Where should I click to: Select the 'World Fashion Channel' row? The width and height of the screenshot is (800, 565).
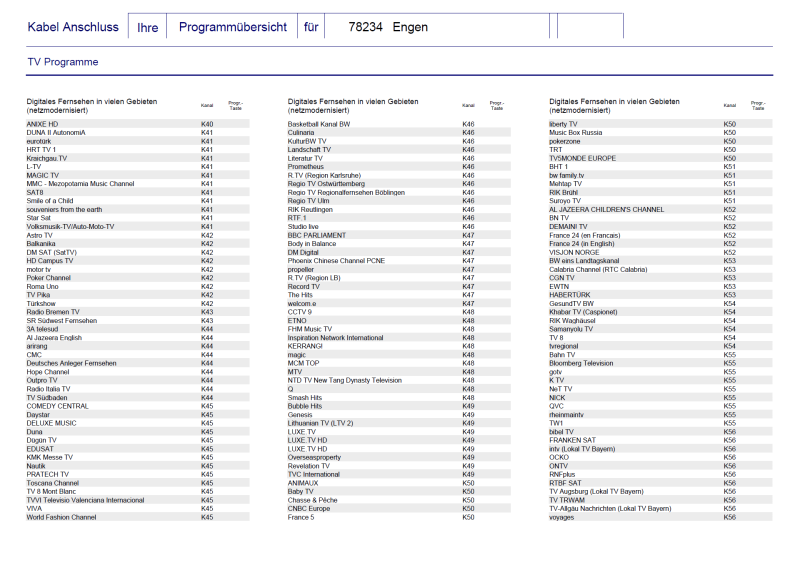[138, 517]
